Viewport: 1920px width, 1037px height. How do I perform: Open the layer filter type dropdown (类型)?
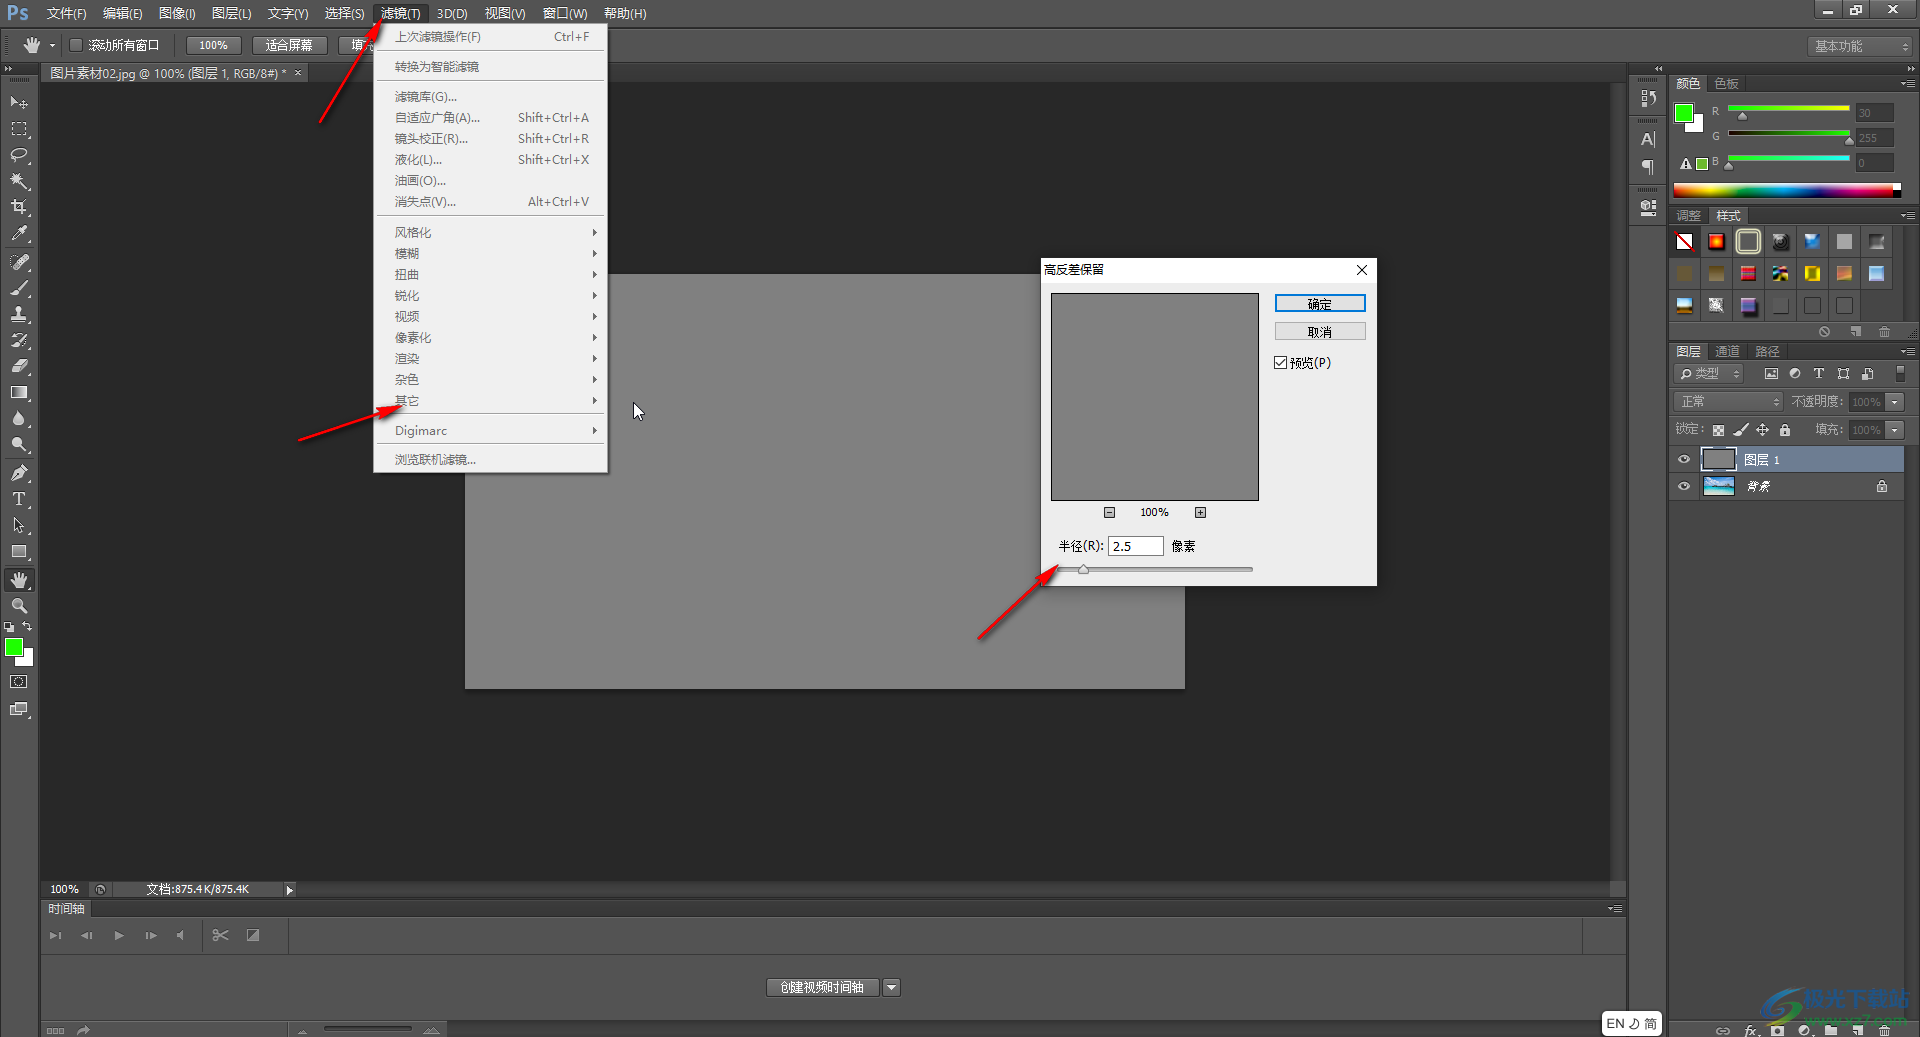tap(1709, 374)
